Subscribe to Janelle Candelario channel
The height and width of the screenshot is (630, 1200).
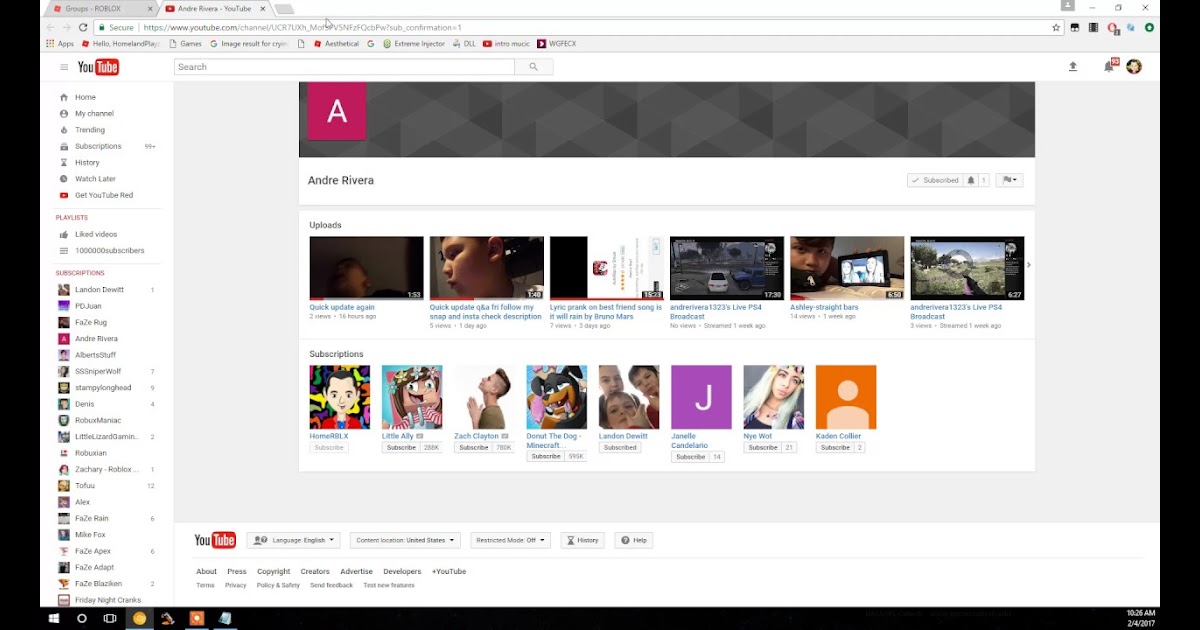tap(690, 457)
